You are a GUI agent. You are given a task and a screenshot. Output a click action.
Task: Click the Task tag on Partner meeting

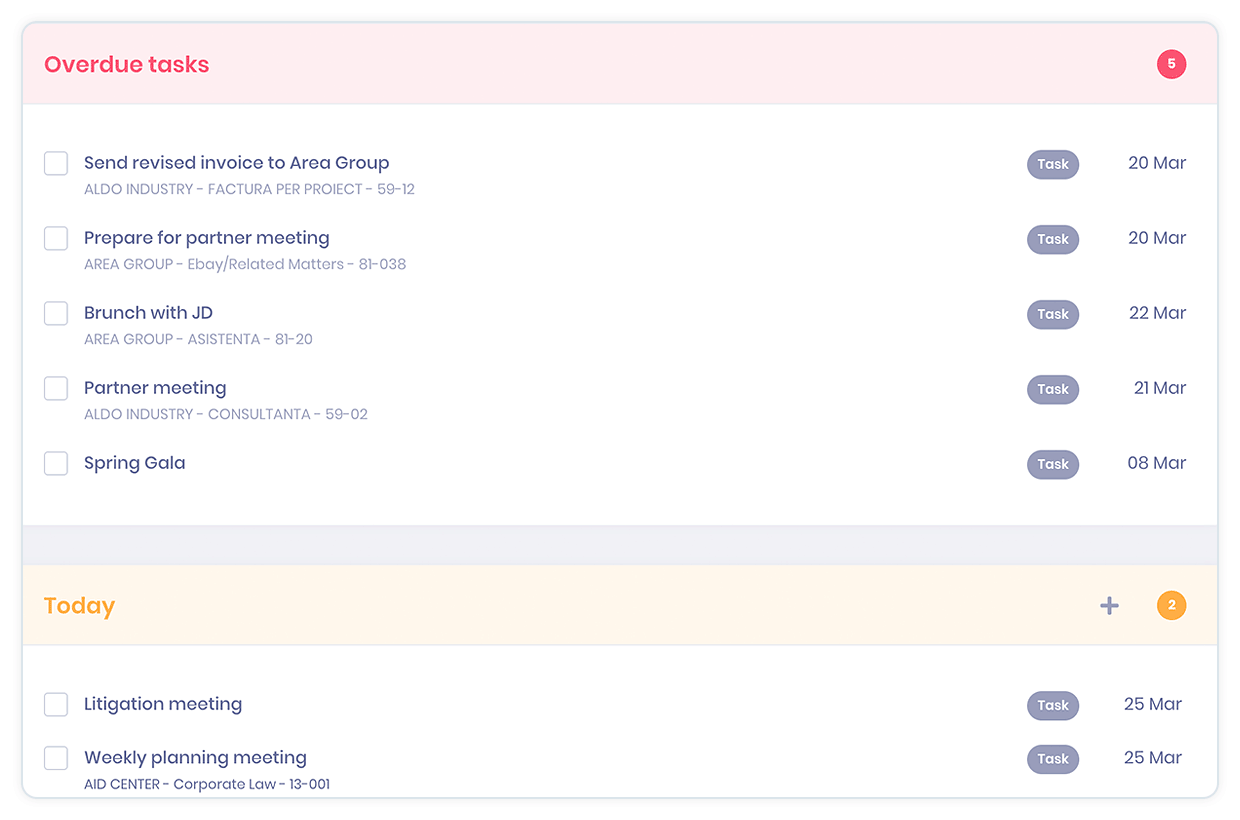coord(1053,389)
